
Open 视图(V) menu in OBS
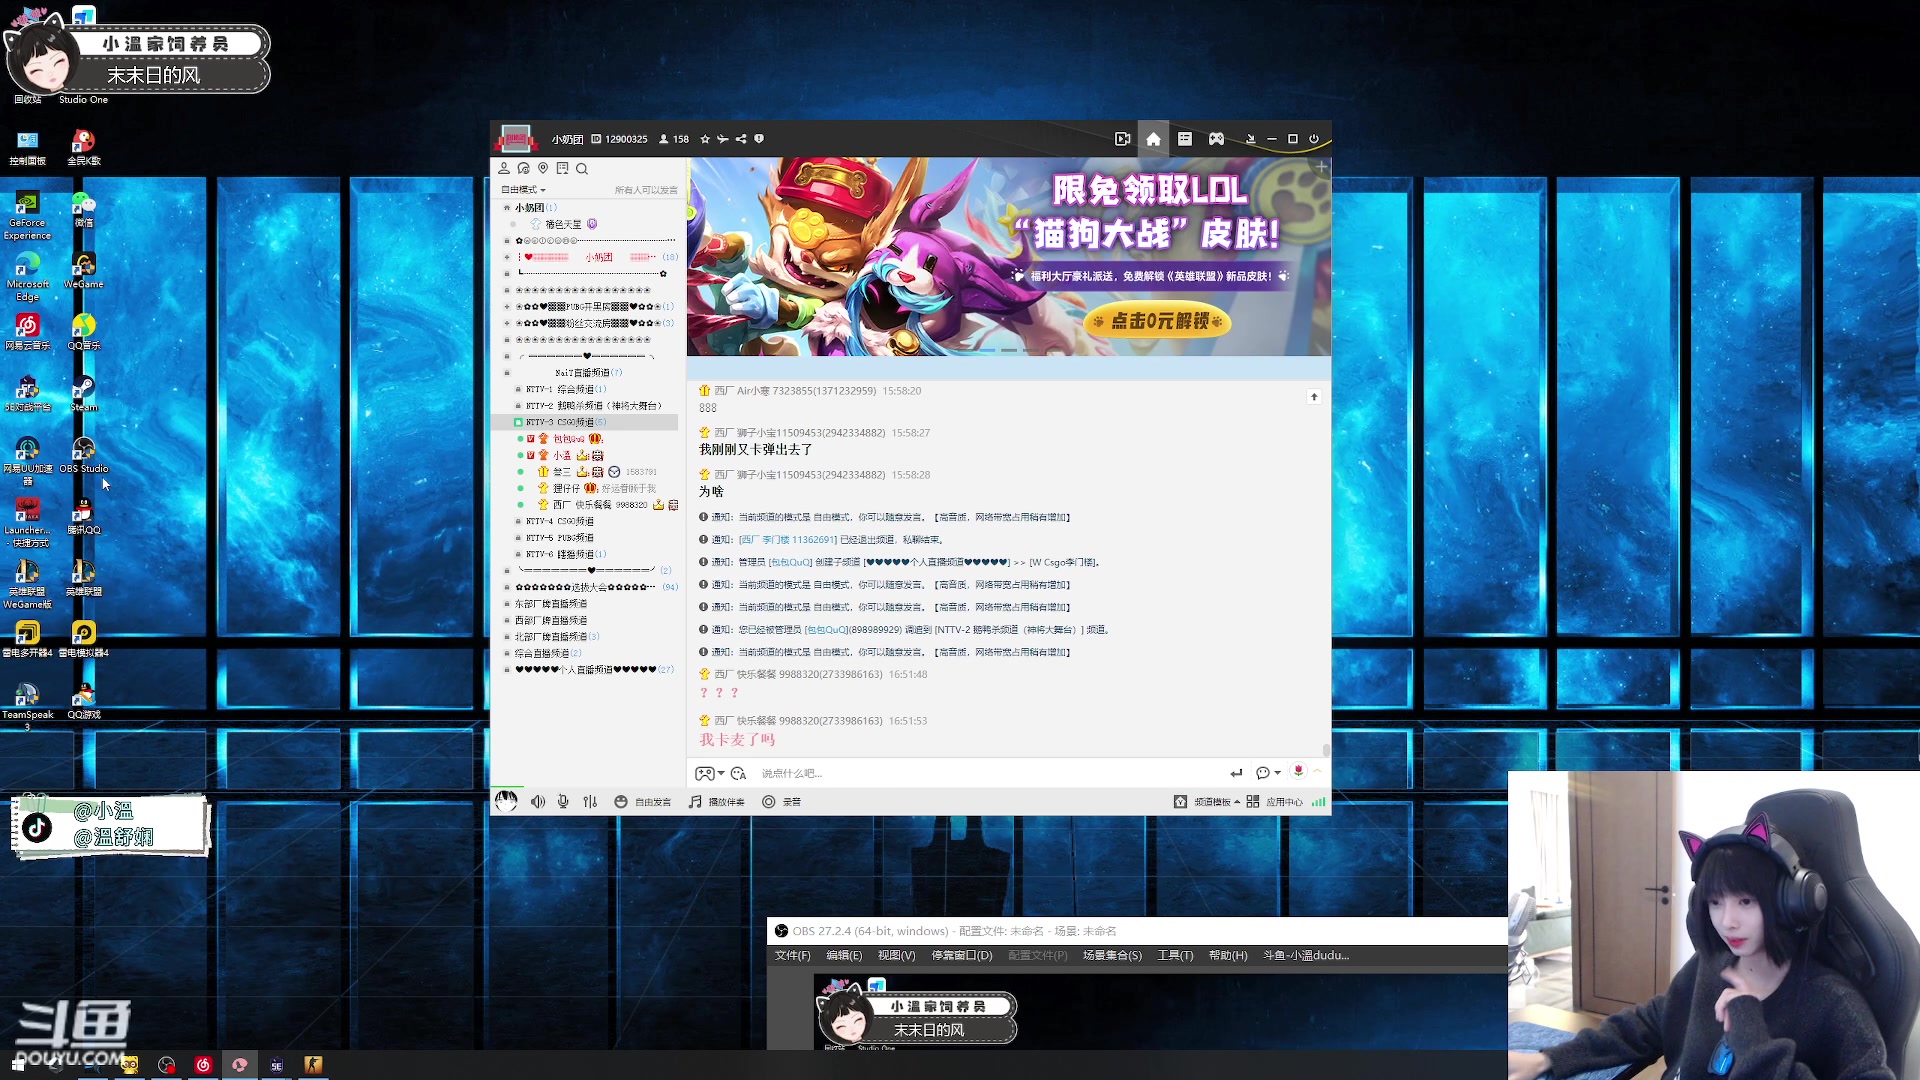[x=896, y=955]
